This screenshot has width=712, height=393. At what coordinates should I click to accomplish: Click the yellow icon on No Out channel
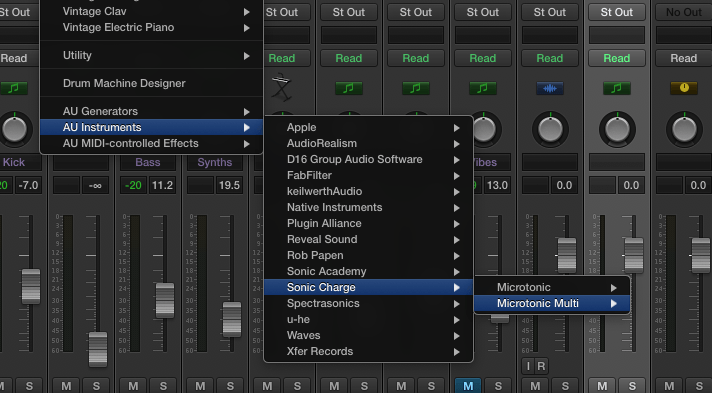click(x=684, y=88)
